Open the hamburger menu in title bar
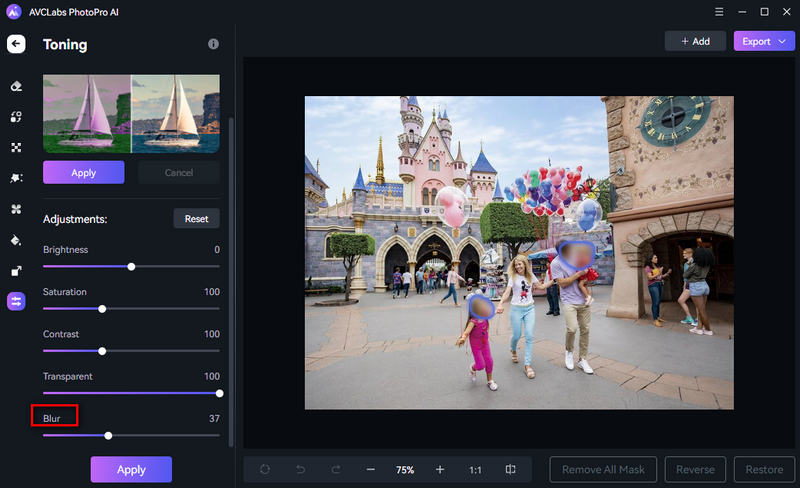 point(719,11)
